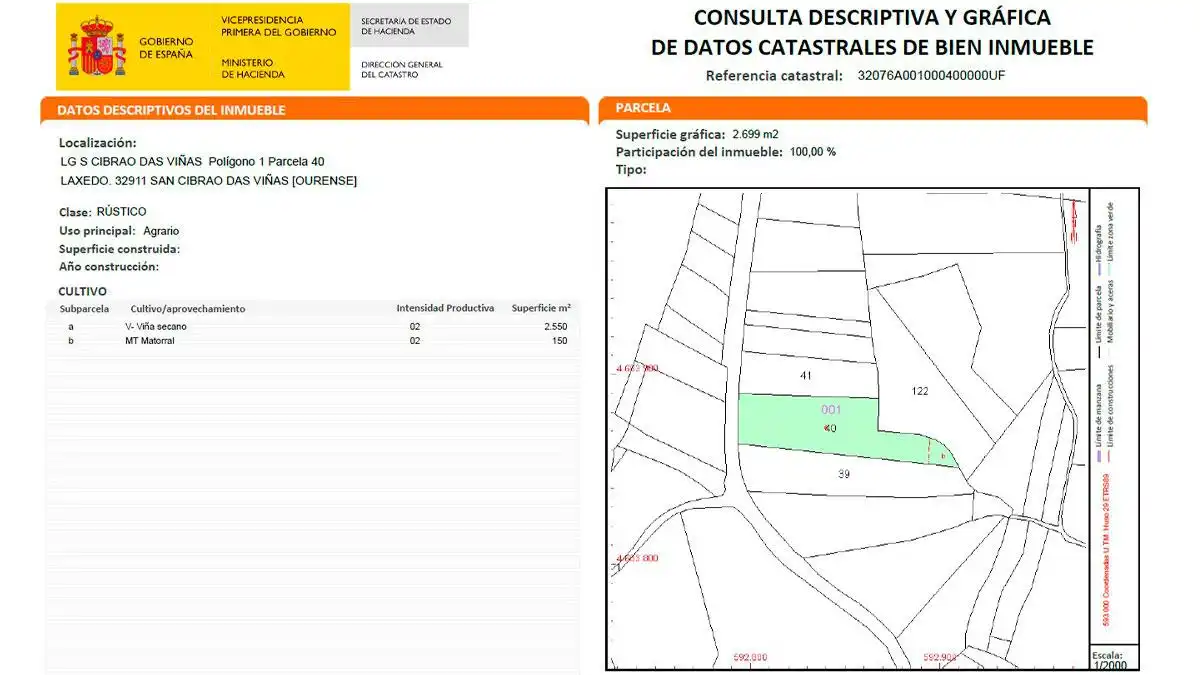The image size is (1200, 675).
Task: Select 'MINISTERIO DE HACIENDA' text
Action: click(253, 68)
